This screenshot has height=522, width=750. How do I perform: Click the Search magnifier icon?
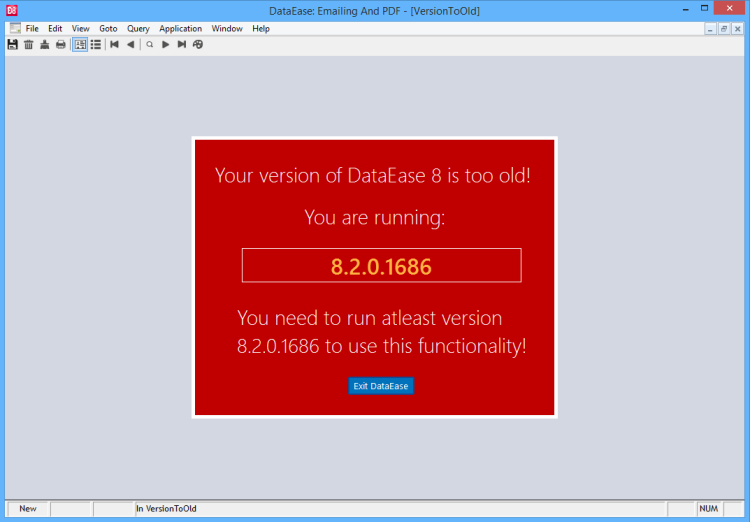click(x=150, y=44)
